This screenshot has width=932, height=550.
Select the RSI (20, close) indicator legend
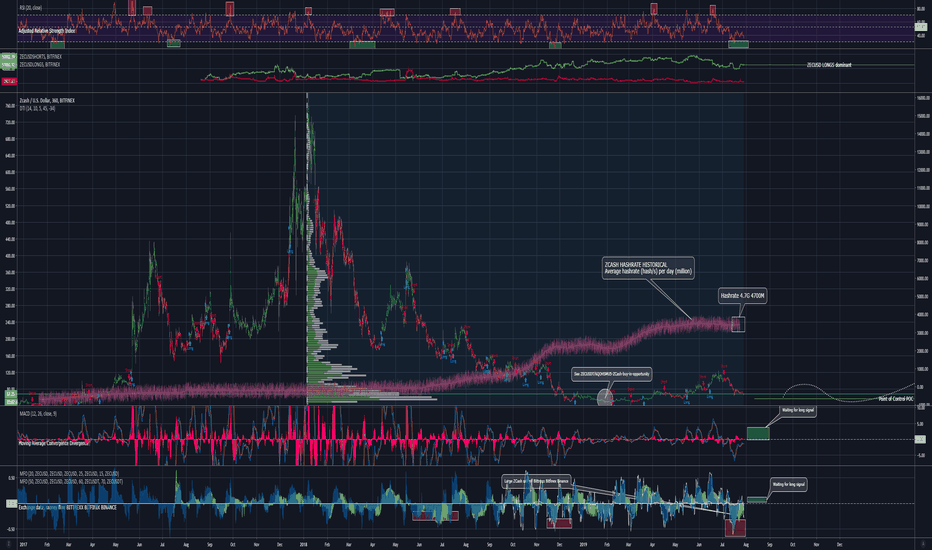click(x=30, y=8)
